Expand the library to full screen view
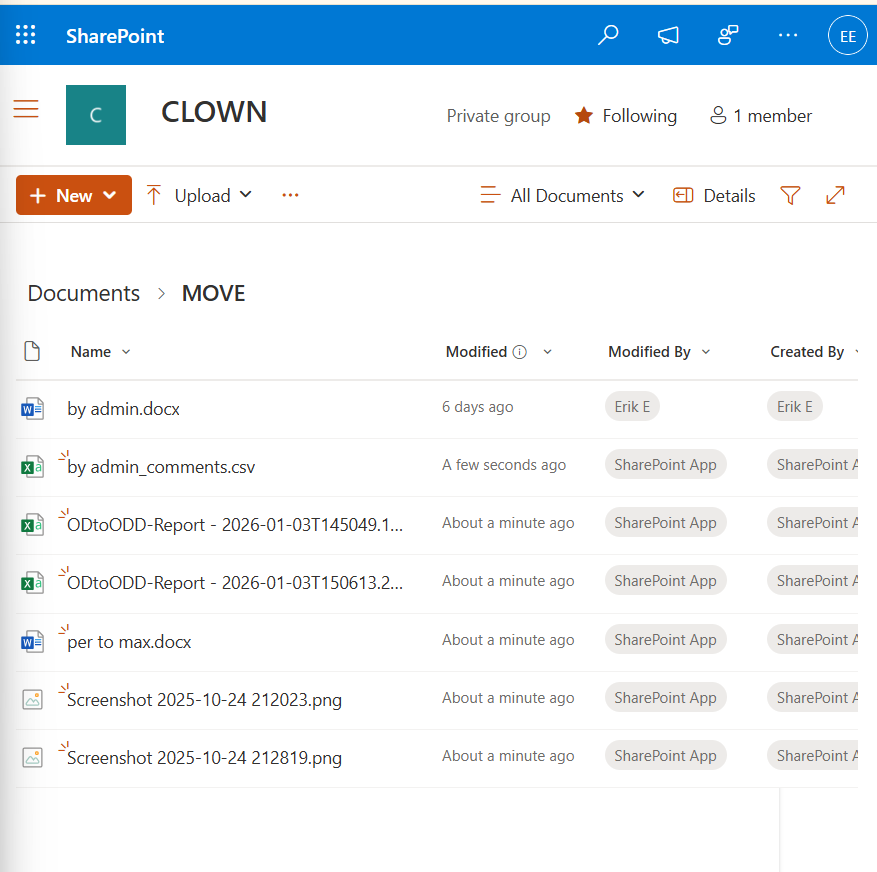The width and height of the screenshot is (877, 872). tap(835, 195)
